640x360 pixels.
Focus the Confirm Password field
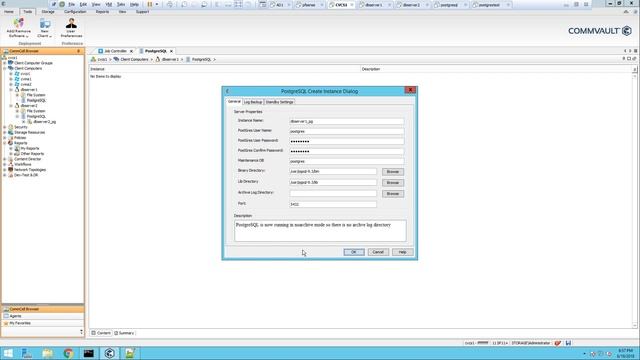click(347, 151)
